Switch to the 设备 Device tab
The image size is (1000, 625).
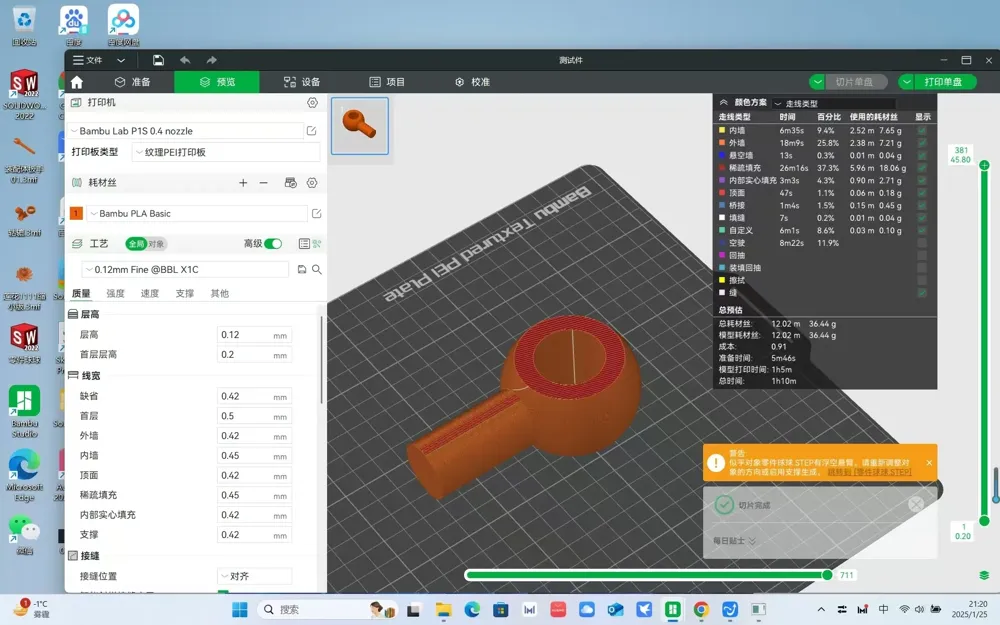302,82
